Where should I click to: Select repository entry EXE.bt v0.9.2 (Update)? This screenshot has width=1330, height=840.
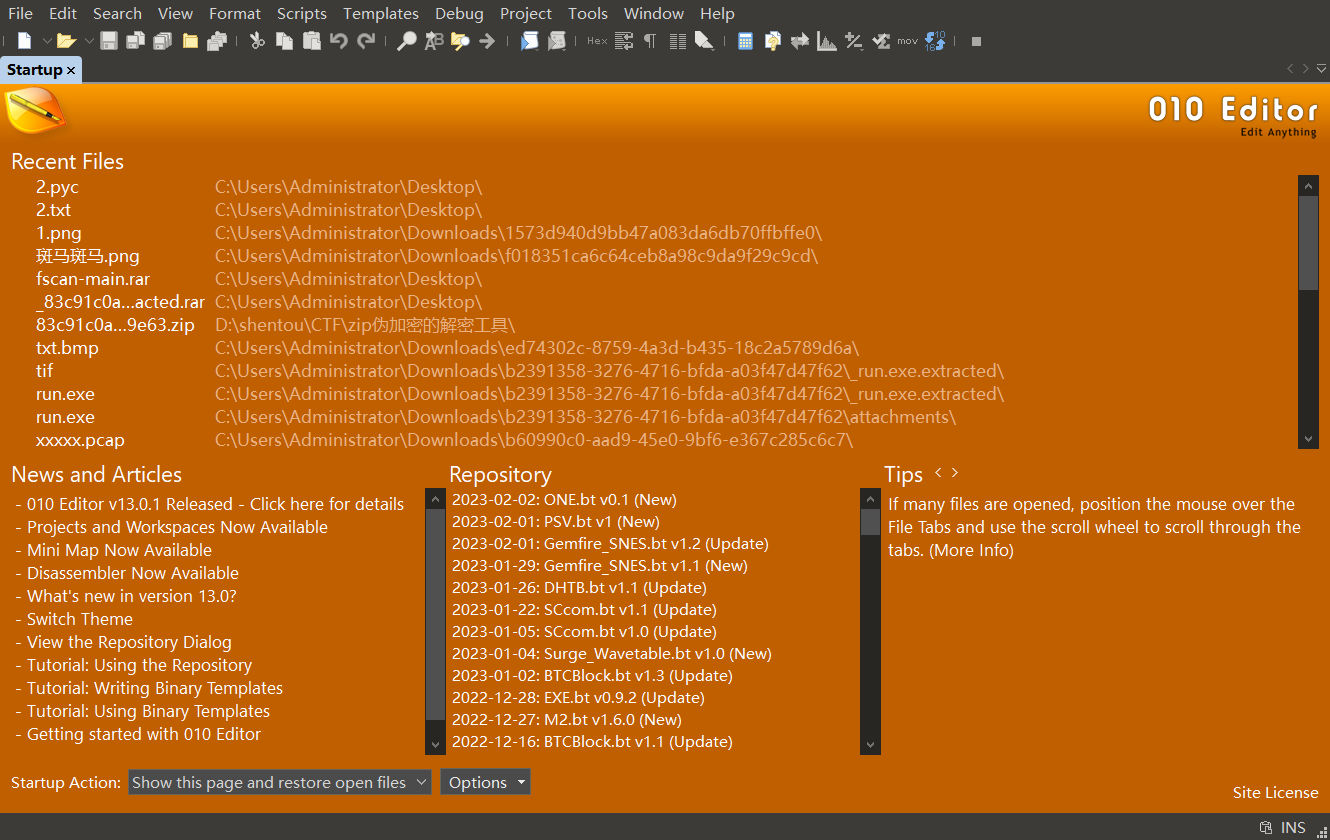pos(578,697)
